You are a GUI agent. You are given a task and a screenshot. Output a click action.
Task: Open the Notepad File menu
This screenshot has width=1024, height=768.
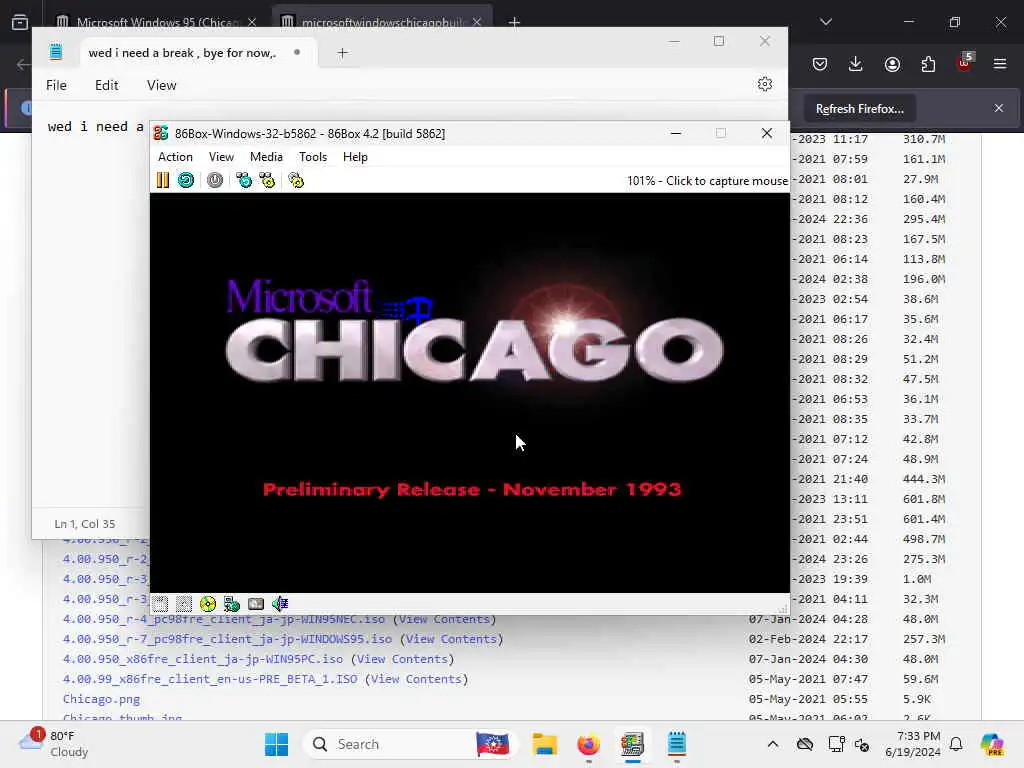[x=56, y=85]
